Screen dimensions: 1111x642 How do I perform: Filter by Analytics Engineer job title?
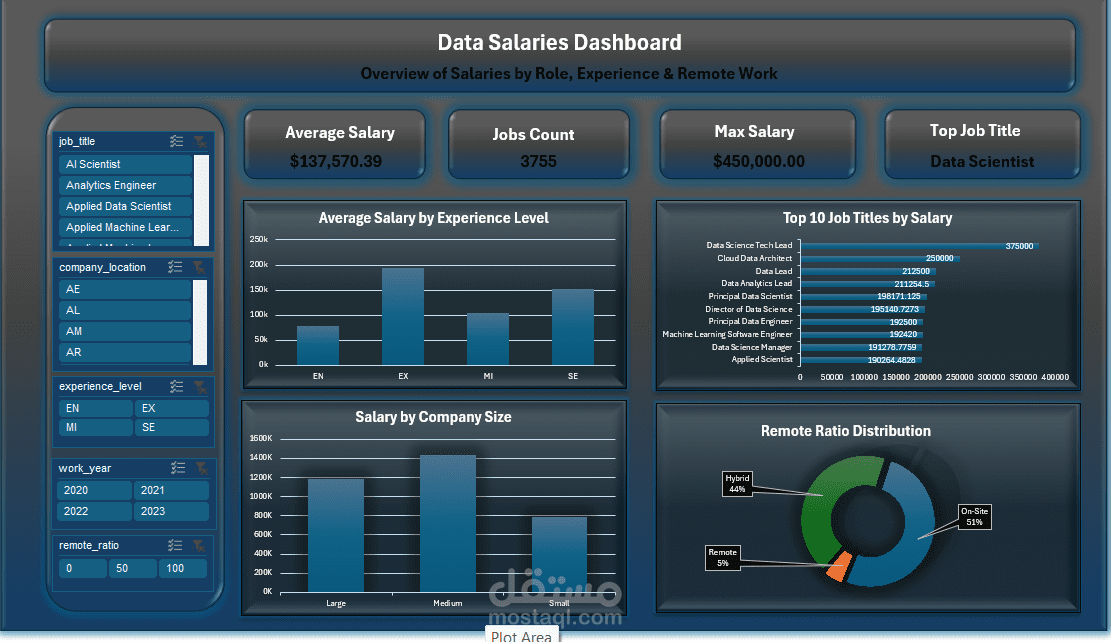pyautogui.click(x=125, y=186)
